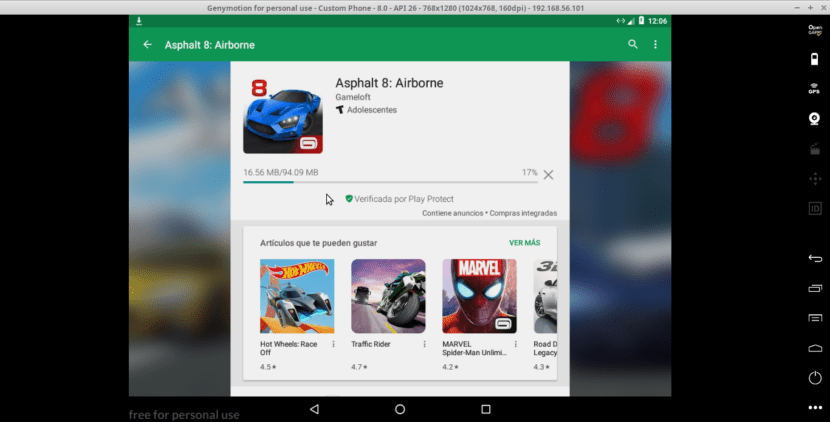Image resolution: width=830 pixels, height=422 pixels.
Task: Click the download progress bar
Action: coord(390,182)
